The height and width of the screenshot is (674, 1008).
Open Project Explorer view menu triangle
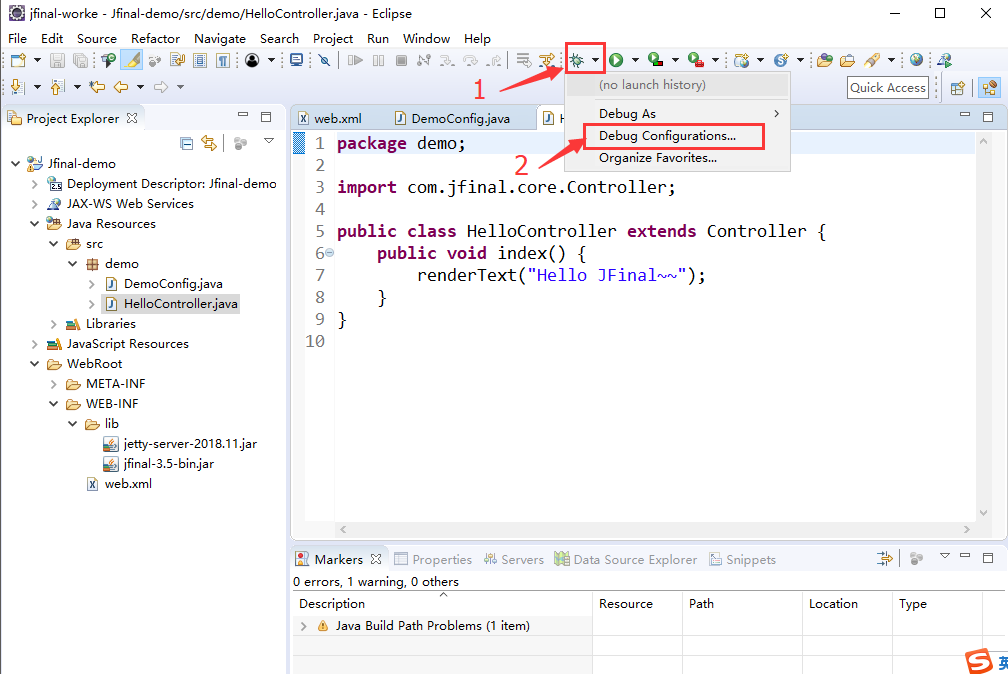click(x=269, y=141)
